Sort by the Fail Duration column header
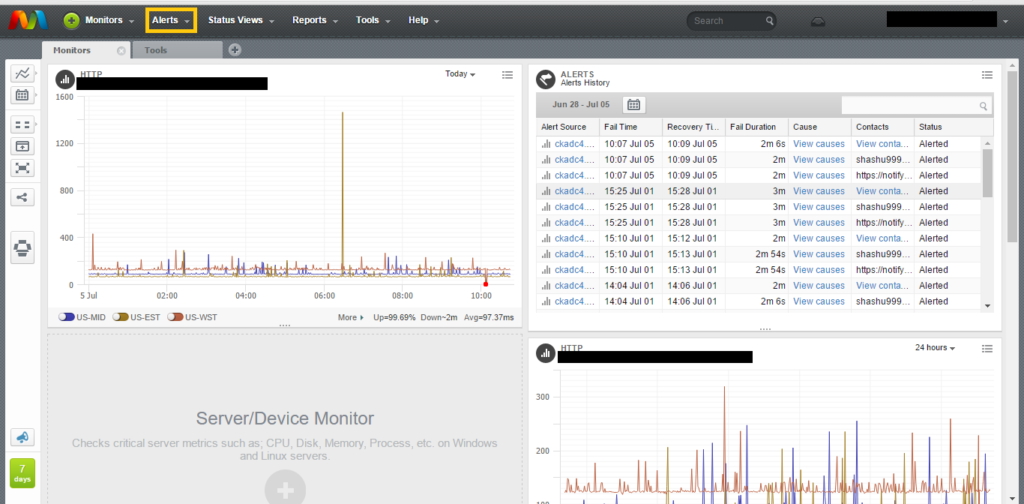The image size is (1024, 504). (756, 127)
